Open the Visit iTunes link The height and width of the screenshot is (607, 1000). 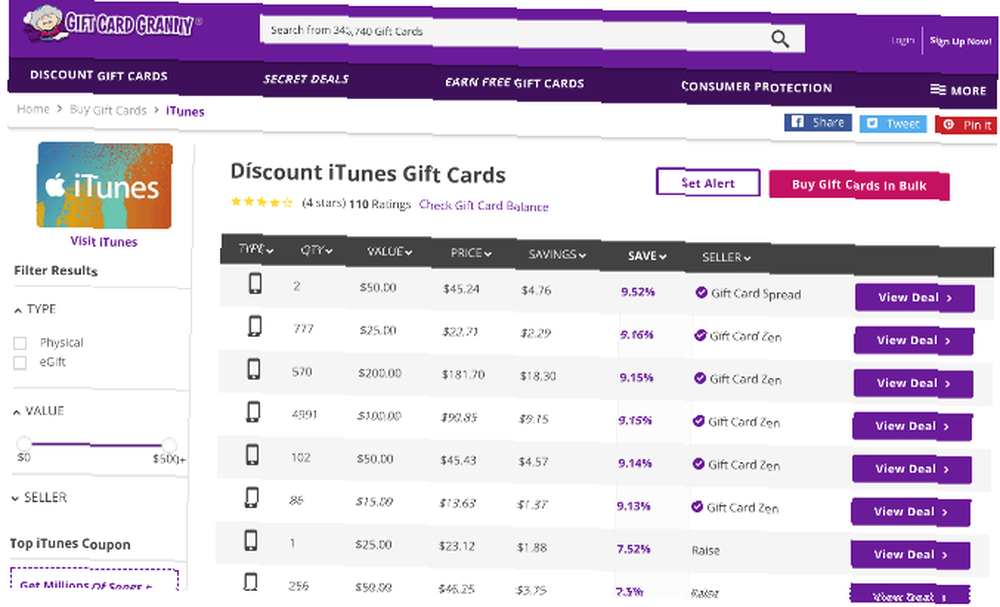point(104,242)
